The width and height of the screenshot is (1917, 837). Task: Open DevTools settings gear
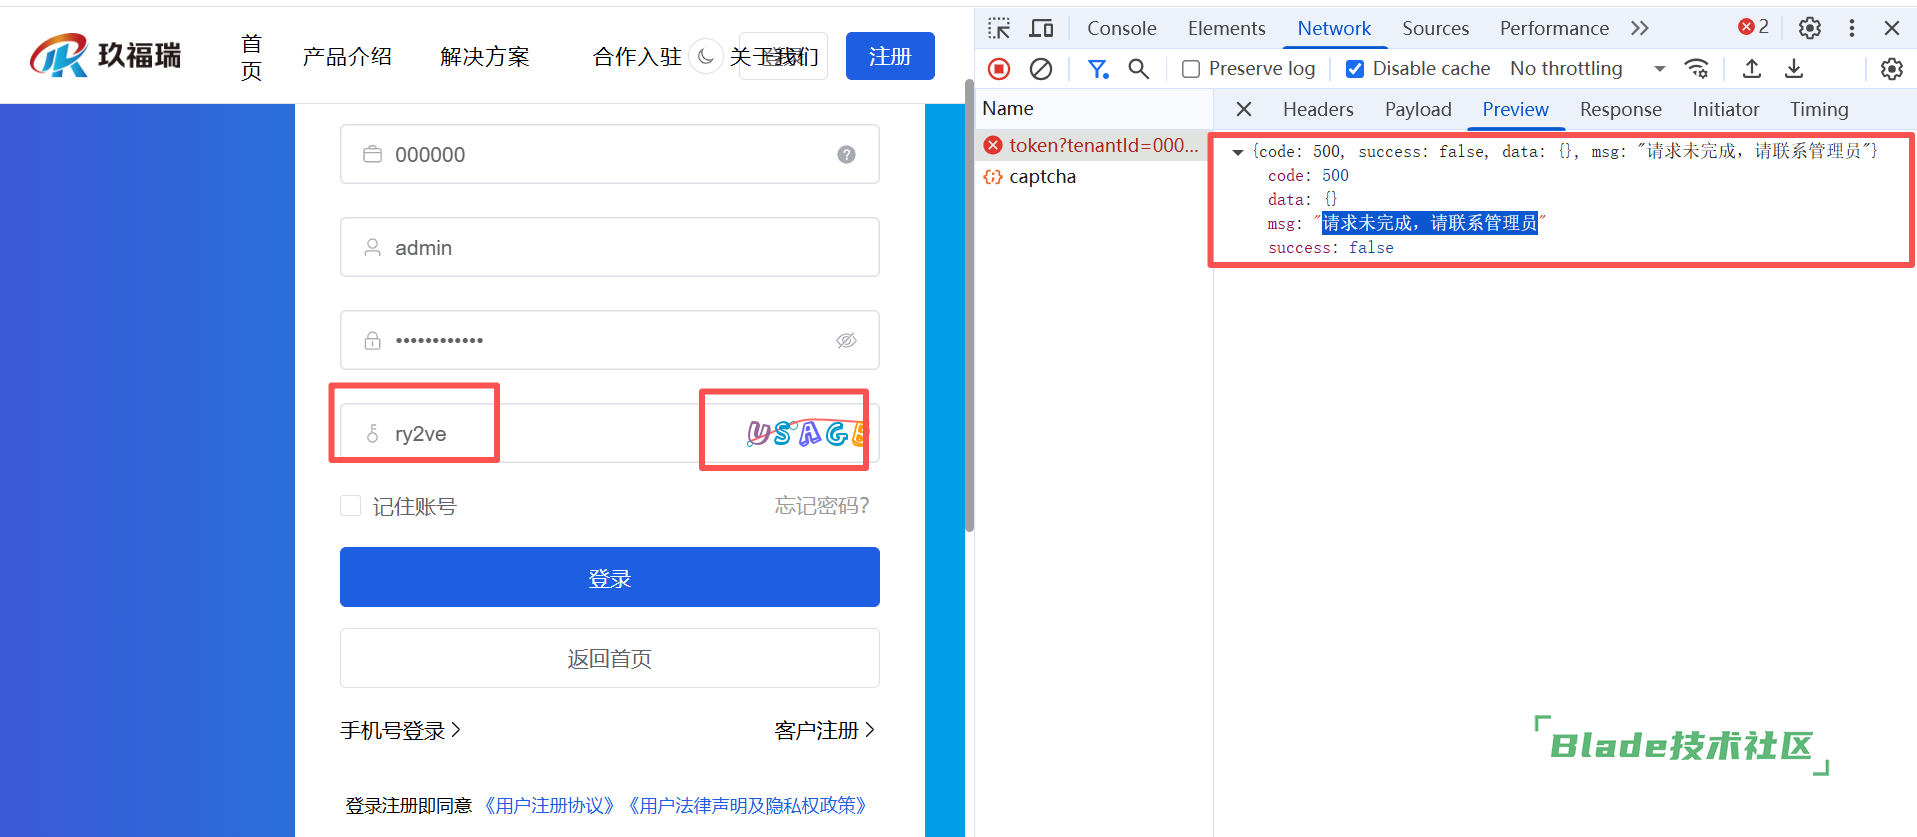(1810, 28)
